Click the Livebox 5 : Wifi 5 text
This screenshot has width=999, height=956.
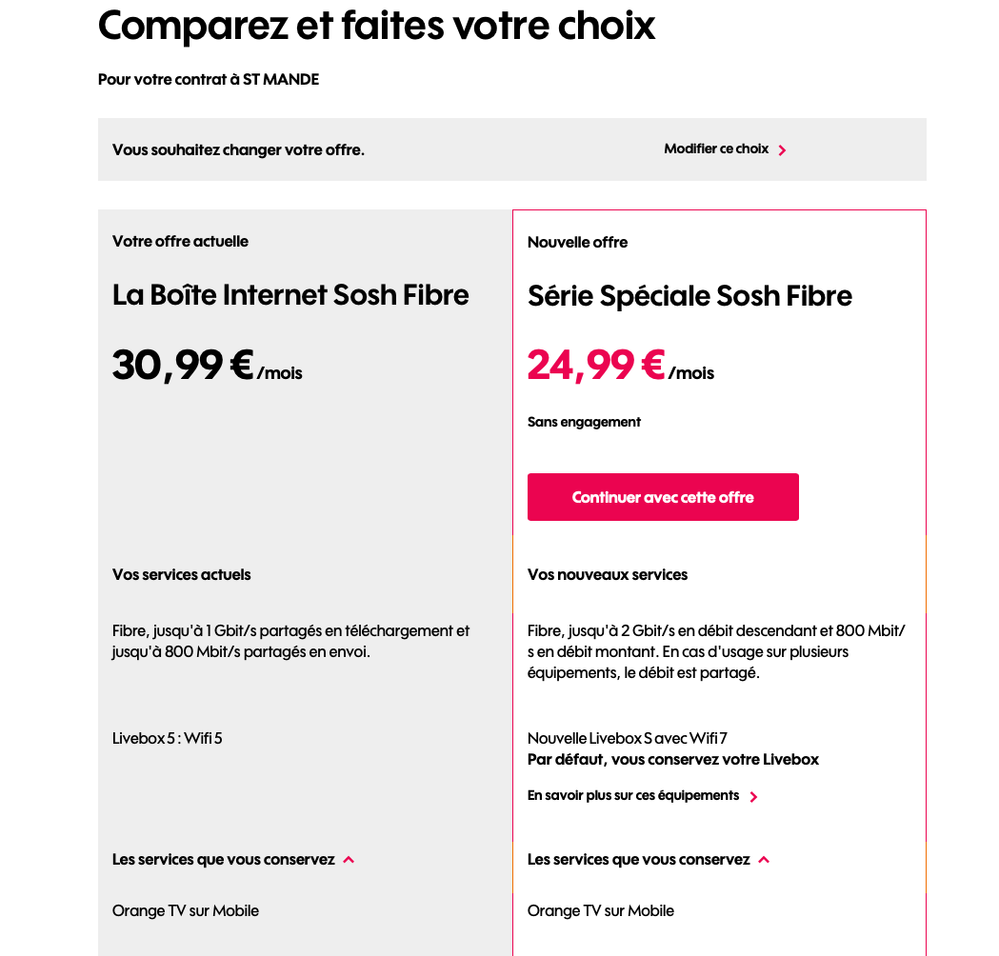click(x=167, y=738)
